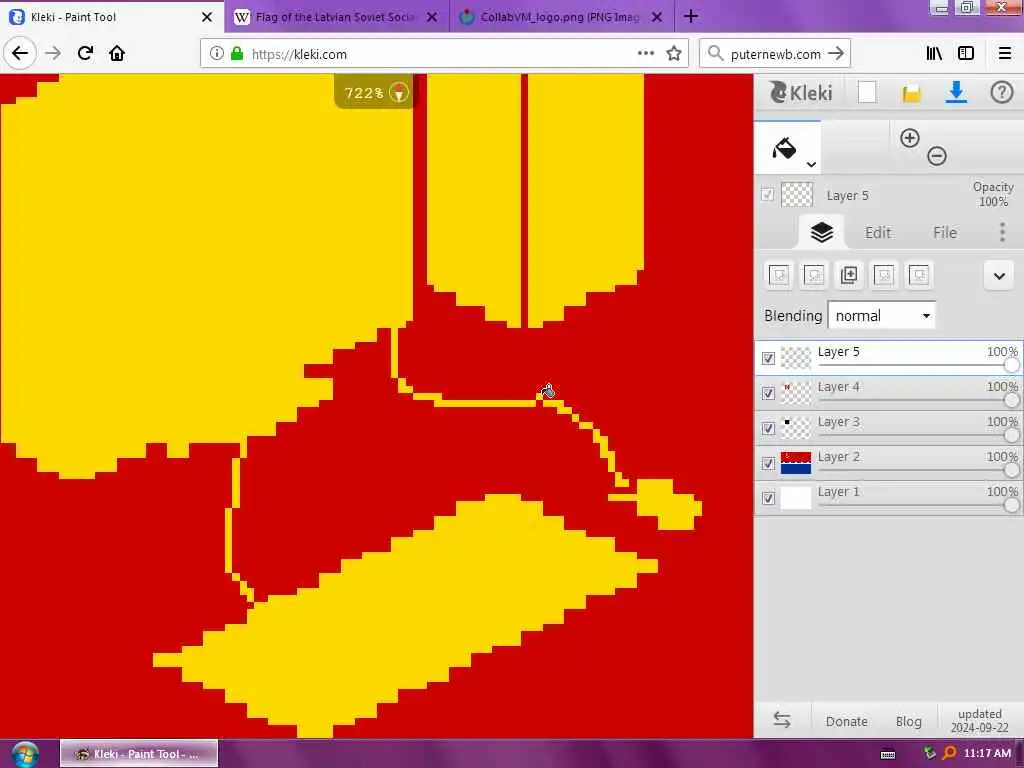Click the Kleki logo

801,93
